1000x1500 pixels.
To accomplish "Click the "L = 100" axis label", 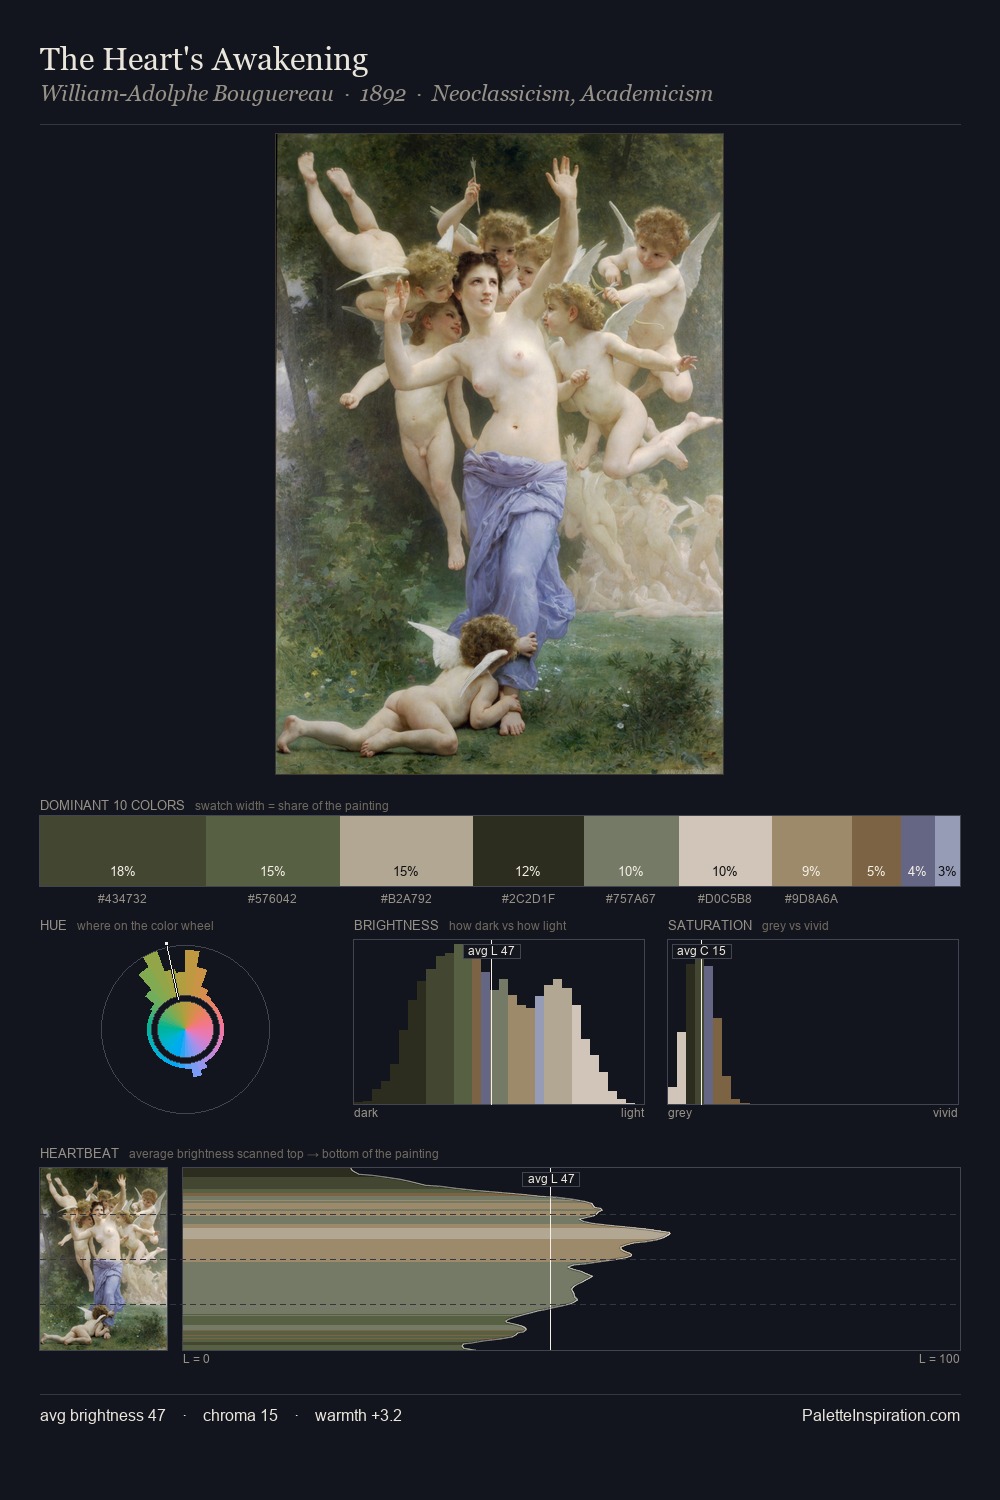I will pos(939,1359).
